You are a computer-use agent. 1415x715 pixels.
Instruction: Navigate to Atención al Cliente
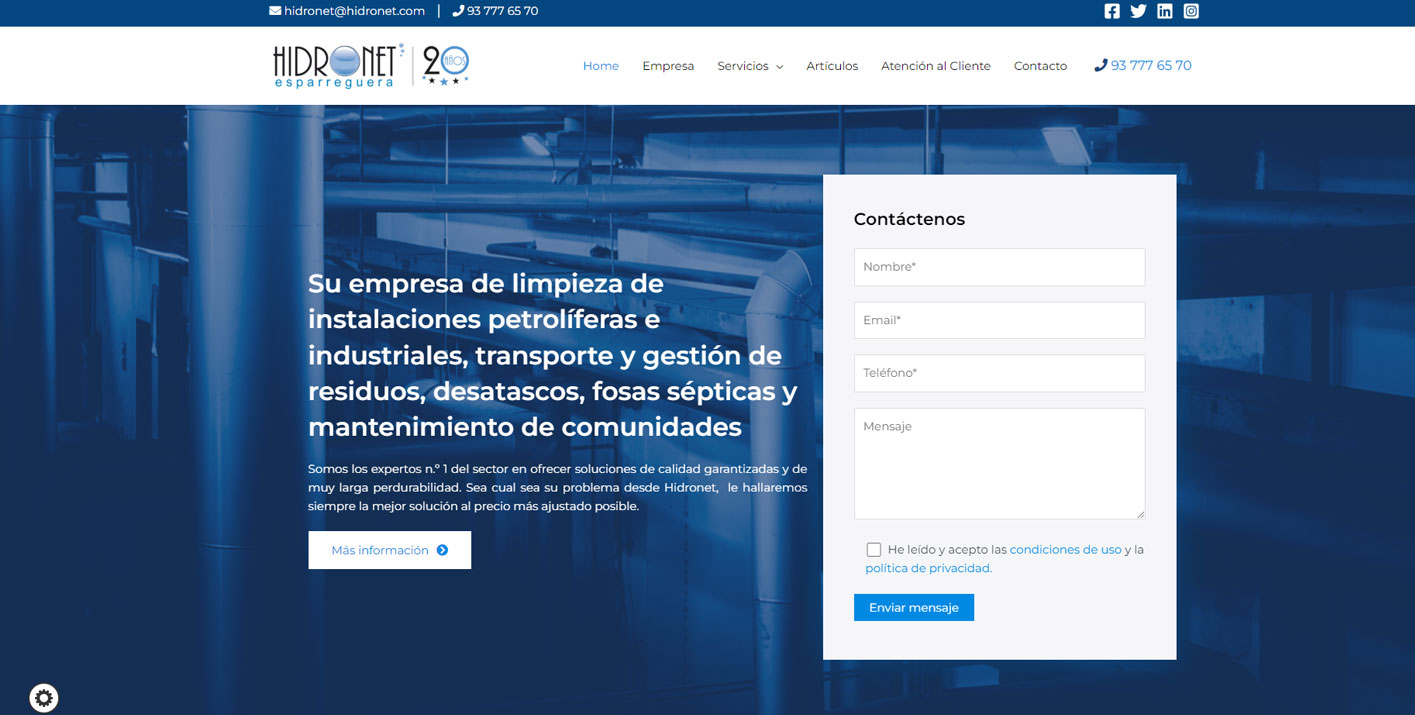pos(935,66)
